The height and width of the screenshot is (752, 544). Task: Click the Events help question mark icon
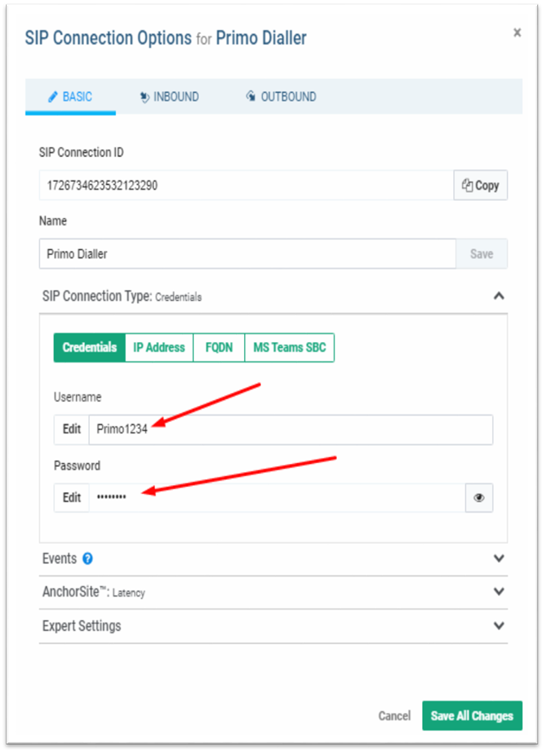87,559
